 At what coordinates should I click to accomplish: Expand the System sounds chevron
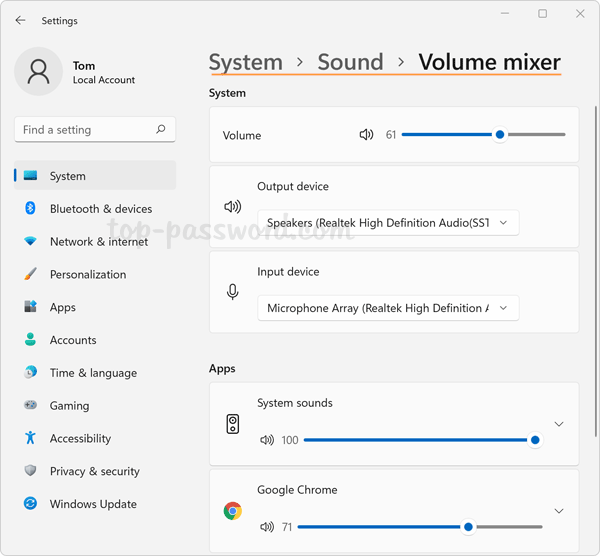tap(559, 424)
